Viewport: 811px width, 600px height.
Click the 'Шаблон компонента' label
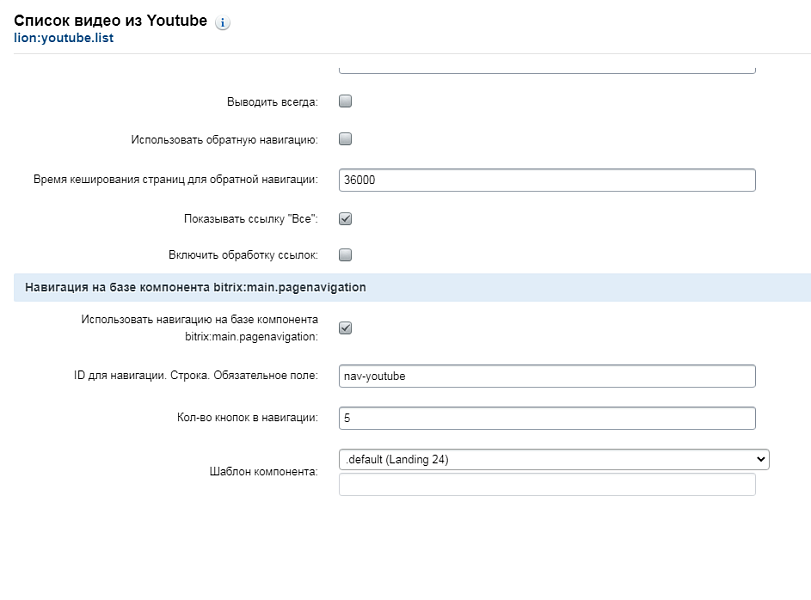258,472
